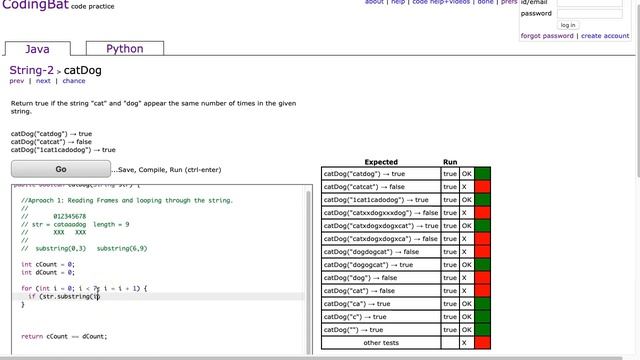Click the Go button to run code
Screen dimensions: 640x360
pos(61,169)
